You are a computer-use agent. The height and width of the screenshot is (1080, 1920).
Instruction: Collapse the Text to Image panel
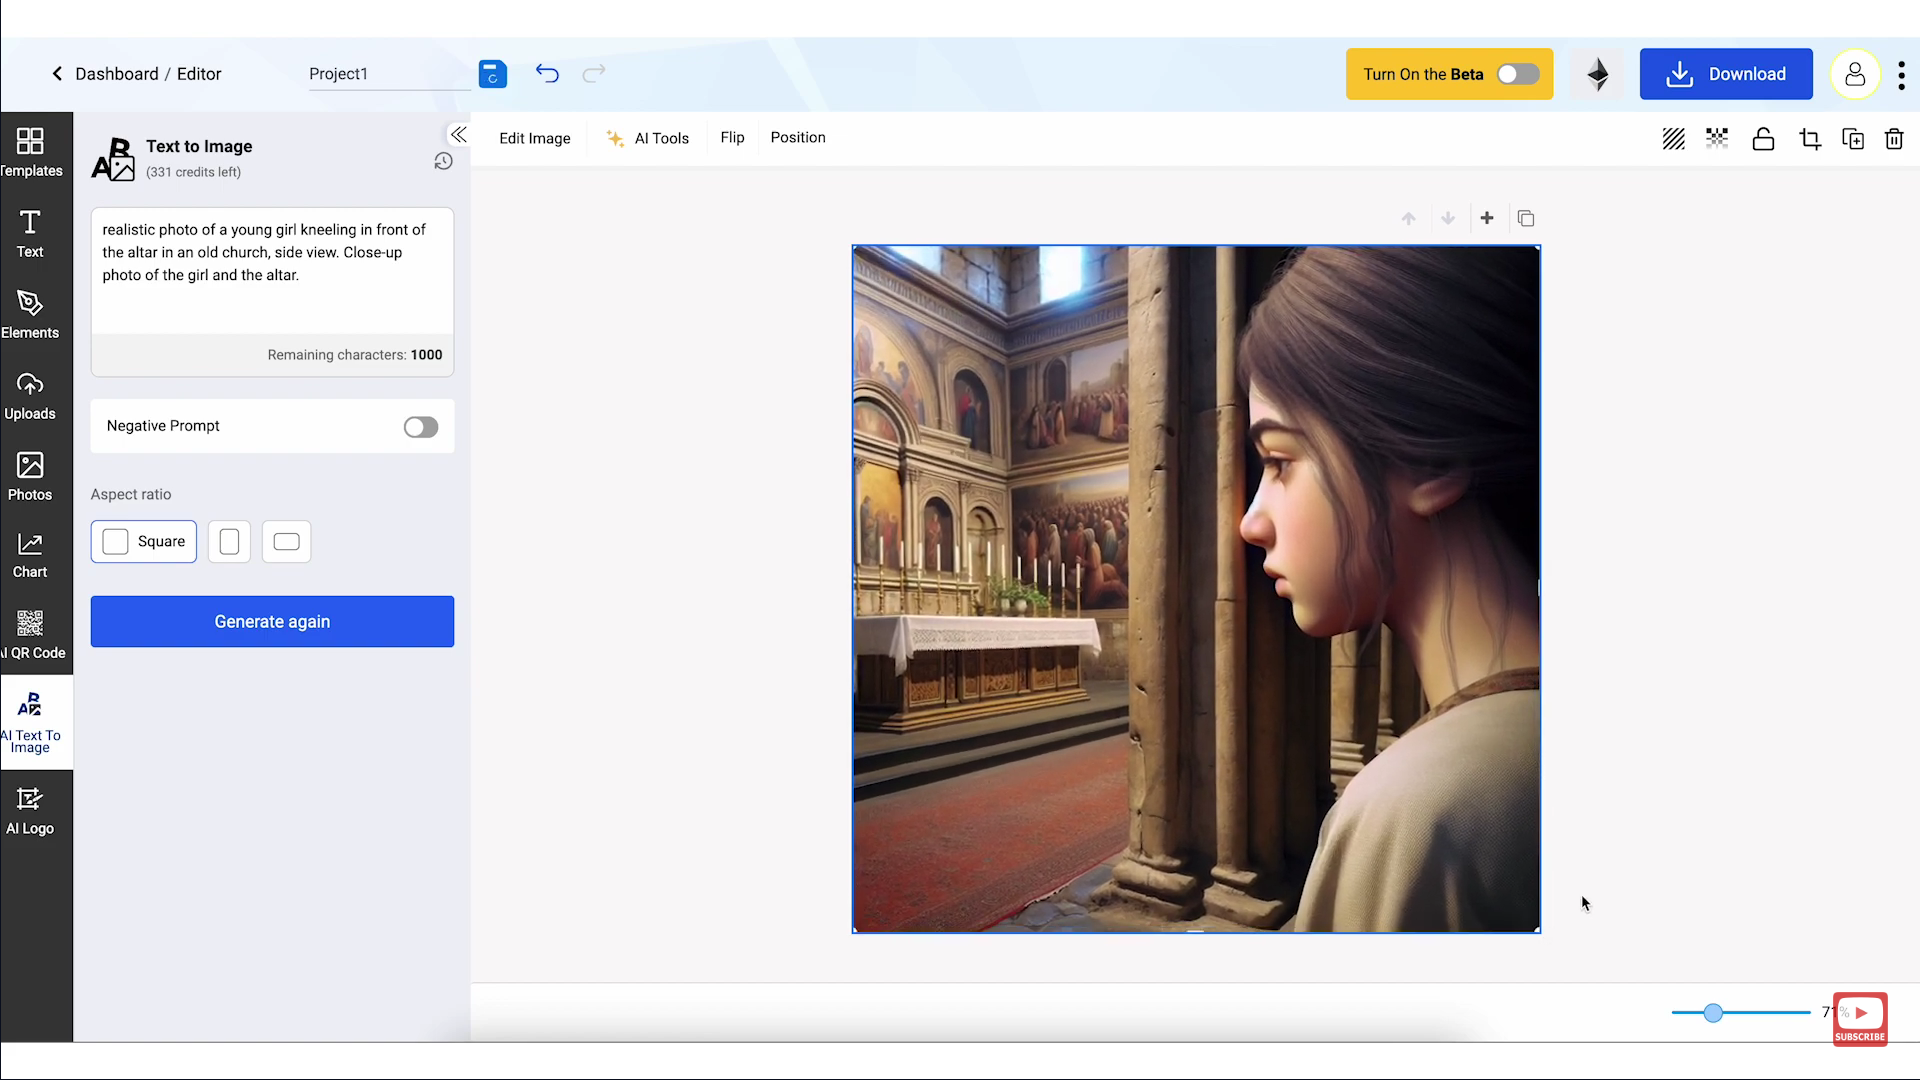(x=458, y=134)
